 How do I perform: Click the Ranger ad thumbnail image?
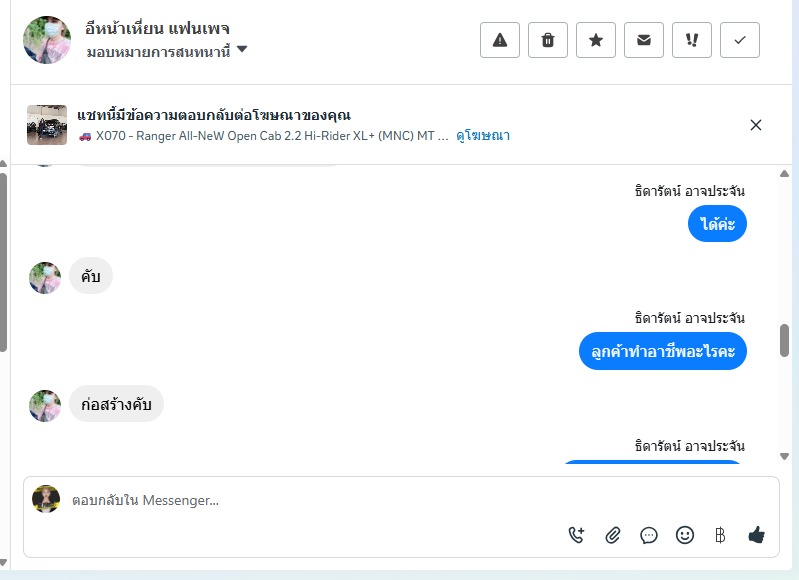[47, 125]
